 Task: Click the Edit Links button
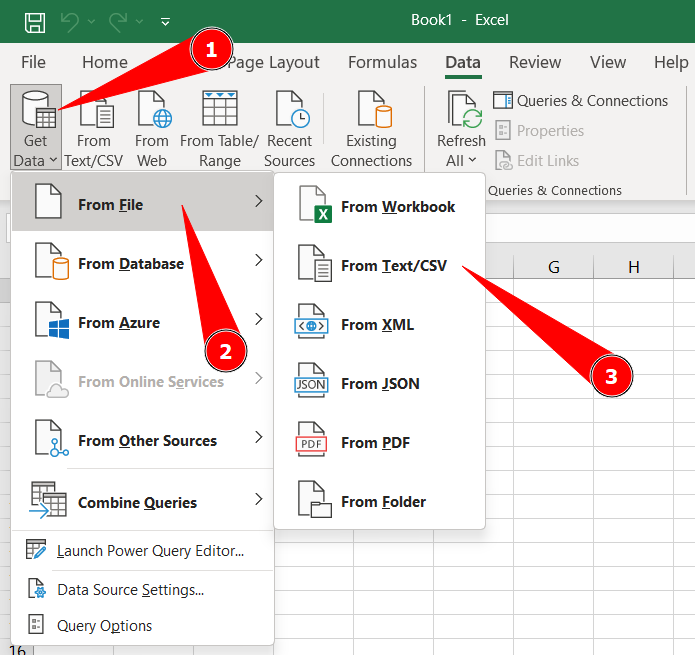click(x=537, y=160)
